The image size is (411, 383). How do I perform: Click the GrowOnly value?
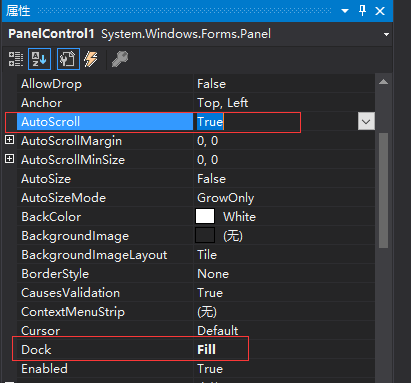coord(225,198)
